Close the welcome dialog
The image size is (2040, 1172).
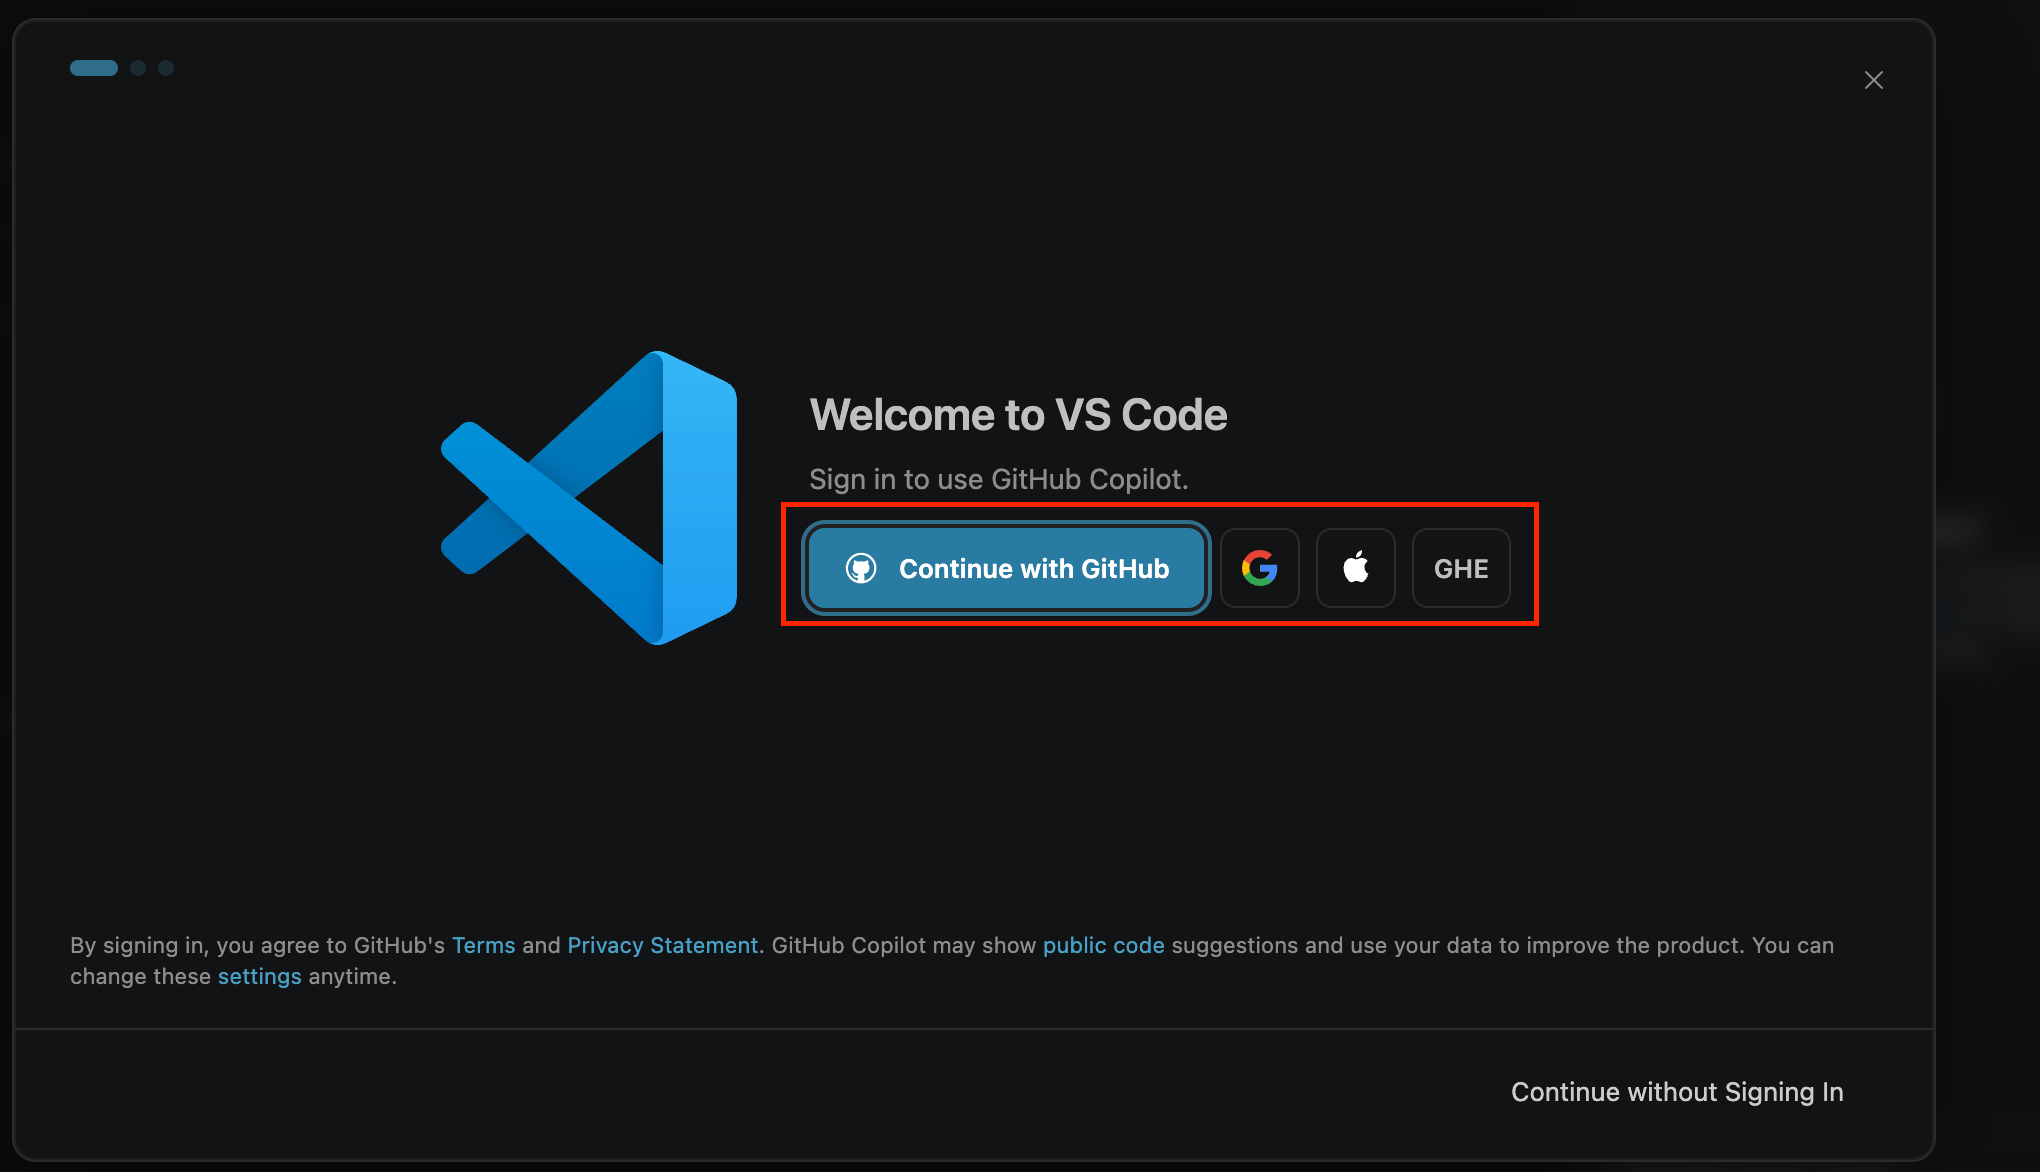[x=1874, y=80]
